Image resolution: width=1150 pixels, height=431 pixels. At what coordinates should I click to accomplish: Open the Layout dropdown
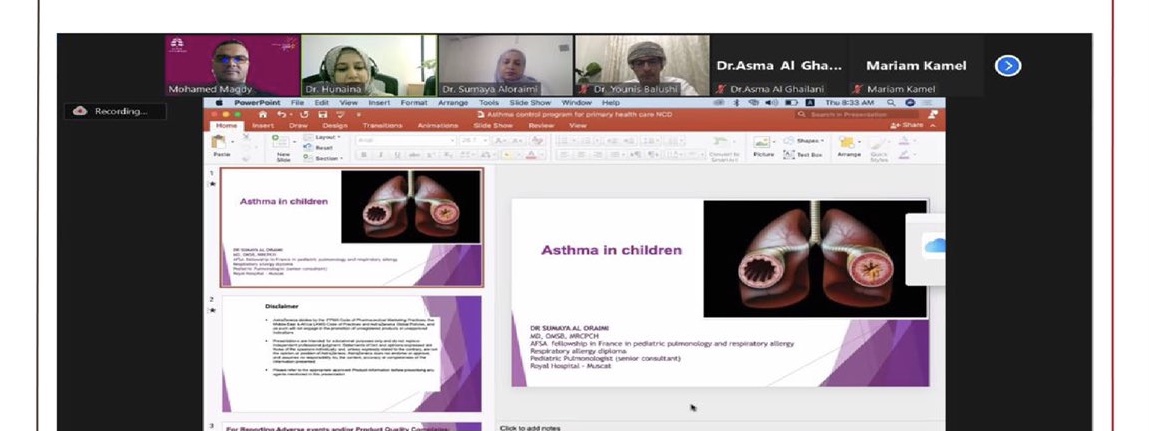click(x=326, y=137)
